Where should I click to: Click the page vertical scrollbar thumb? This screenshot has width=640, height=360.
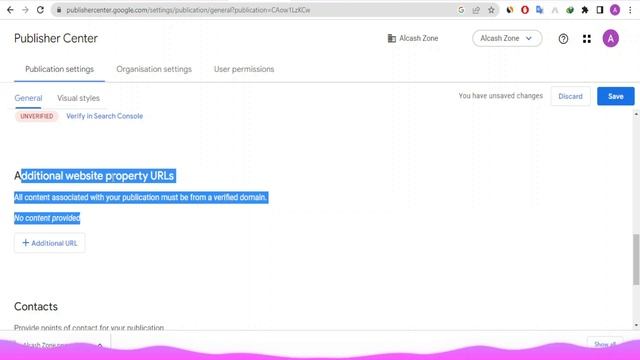point(636,260)
